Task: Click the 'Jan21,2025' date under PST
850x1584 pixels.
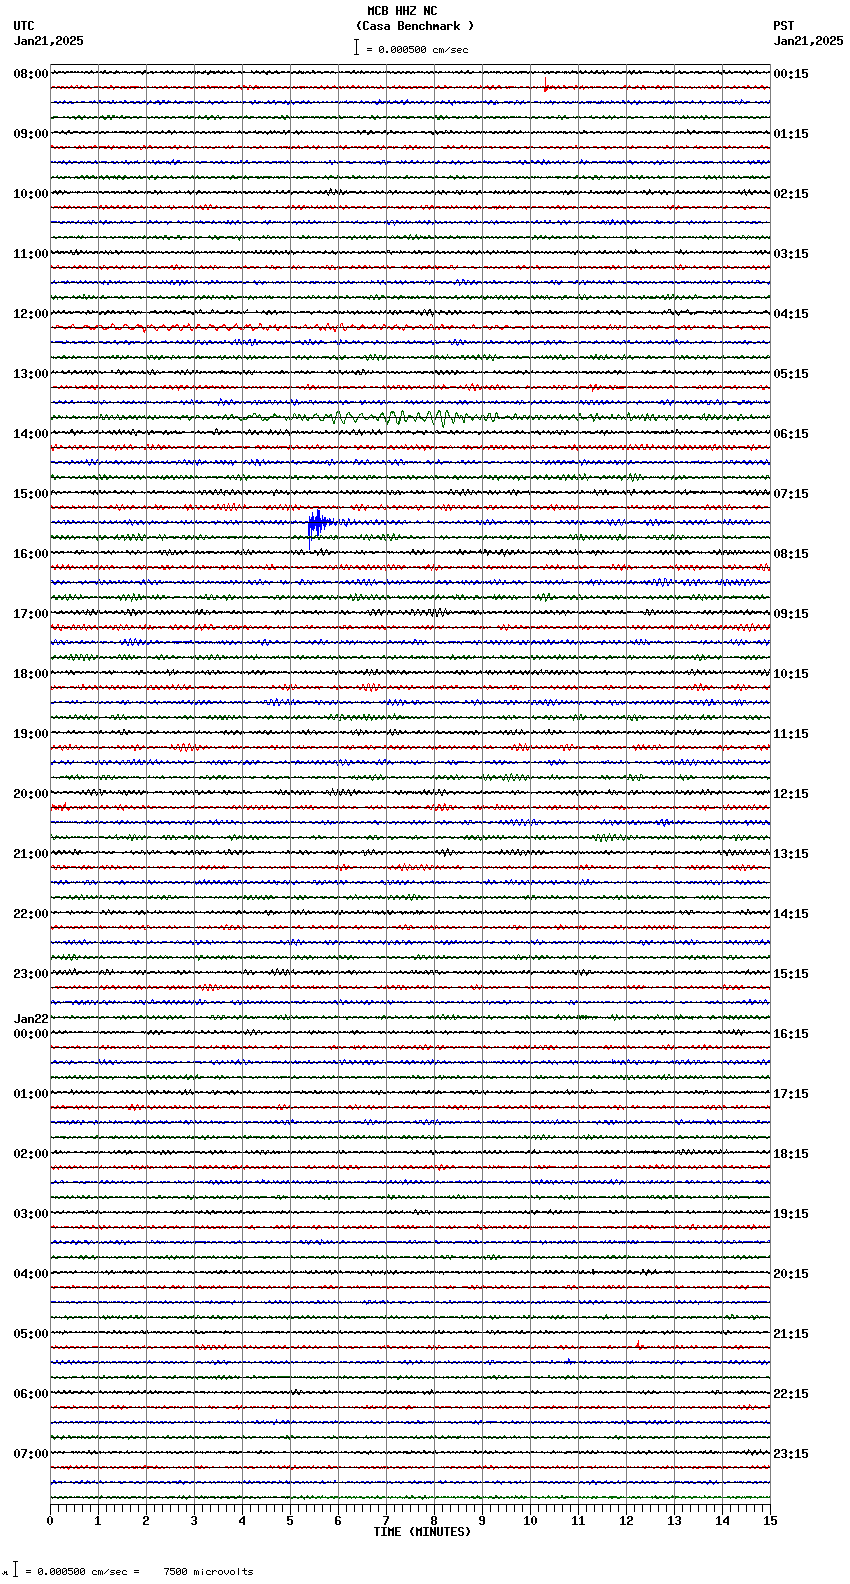Action: click(808, 41)
